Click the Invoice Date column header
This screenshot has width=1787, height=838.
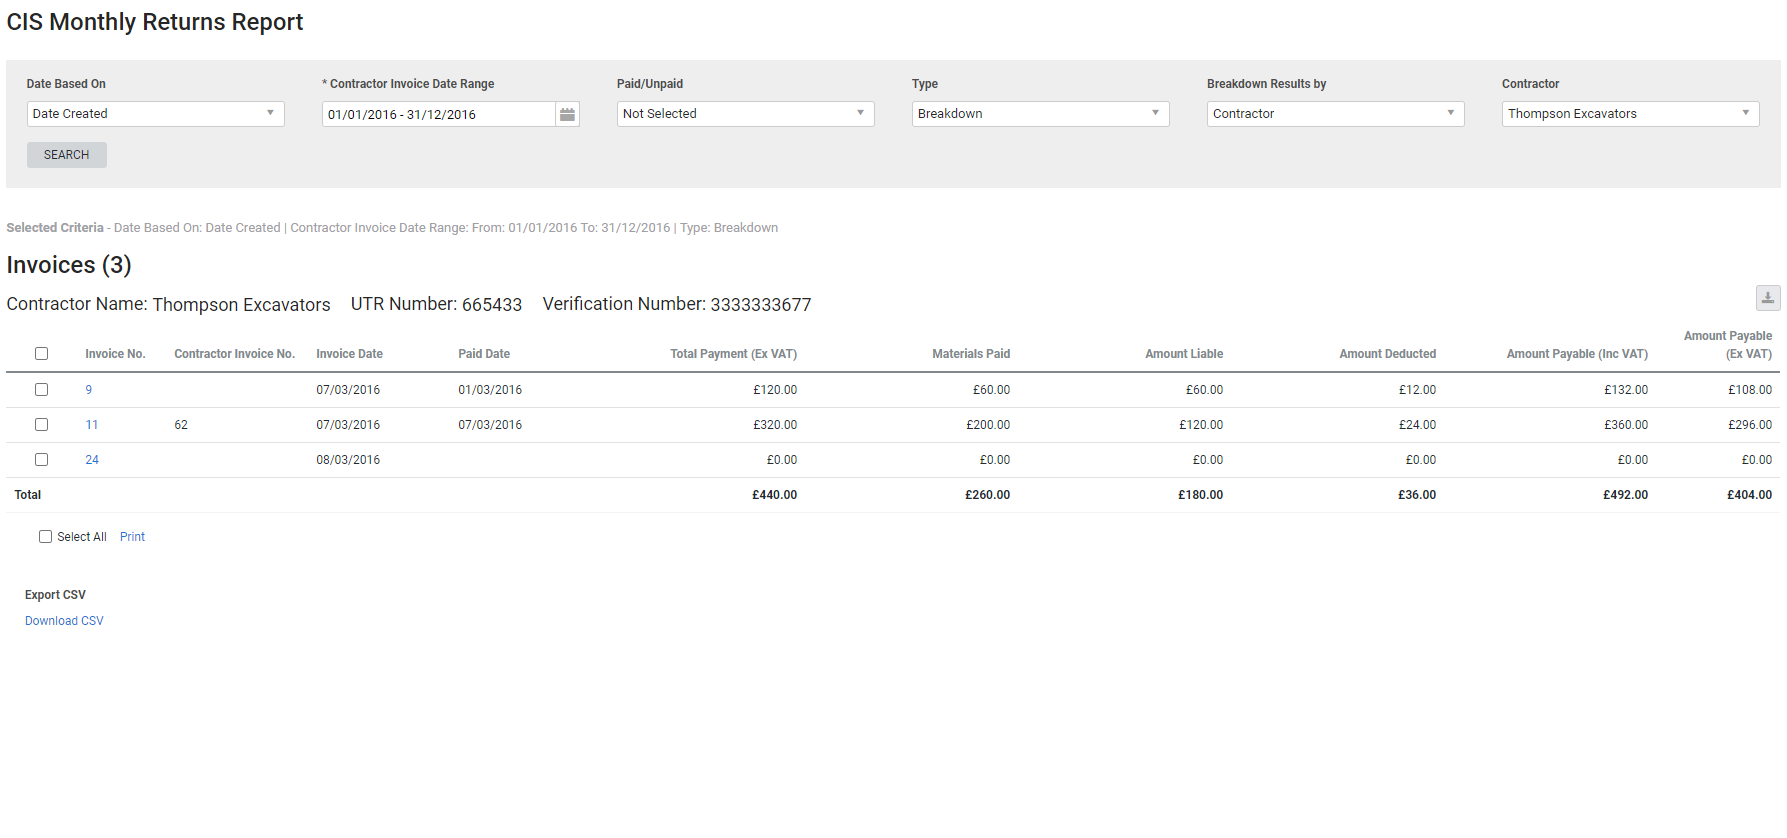coord(349,354)
